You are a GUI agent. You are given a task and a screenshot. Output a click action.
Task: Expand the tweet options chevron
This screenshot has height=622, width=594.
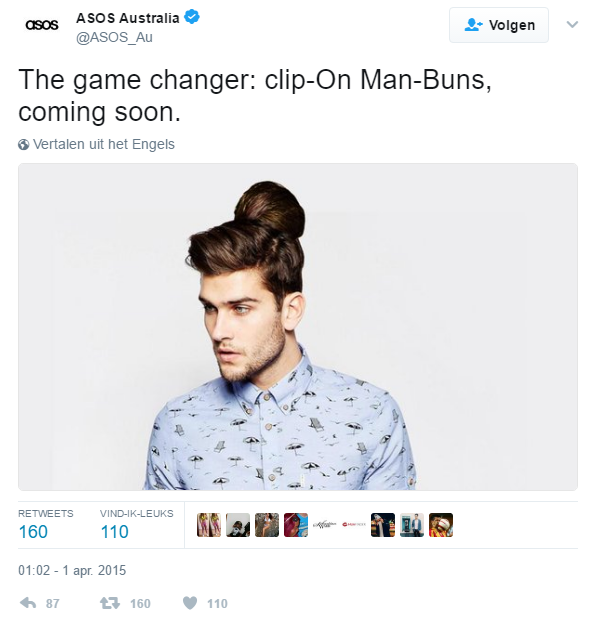tap(572, 25)
